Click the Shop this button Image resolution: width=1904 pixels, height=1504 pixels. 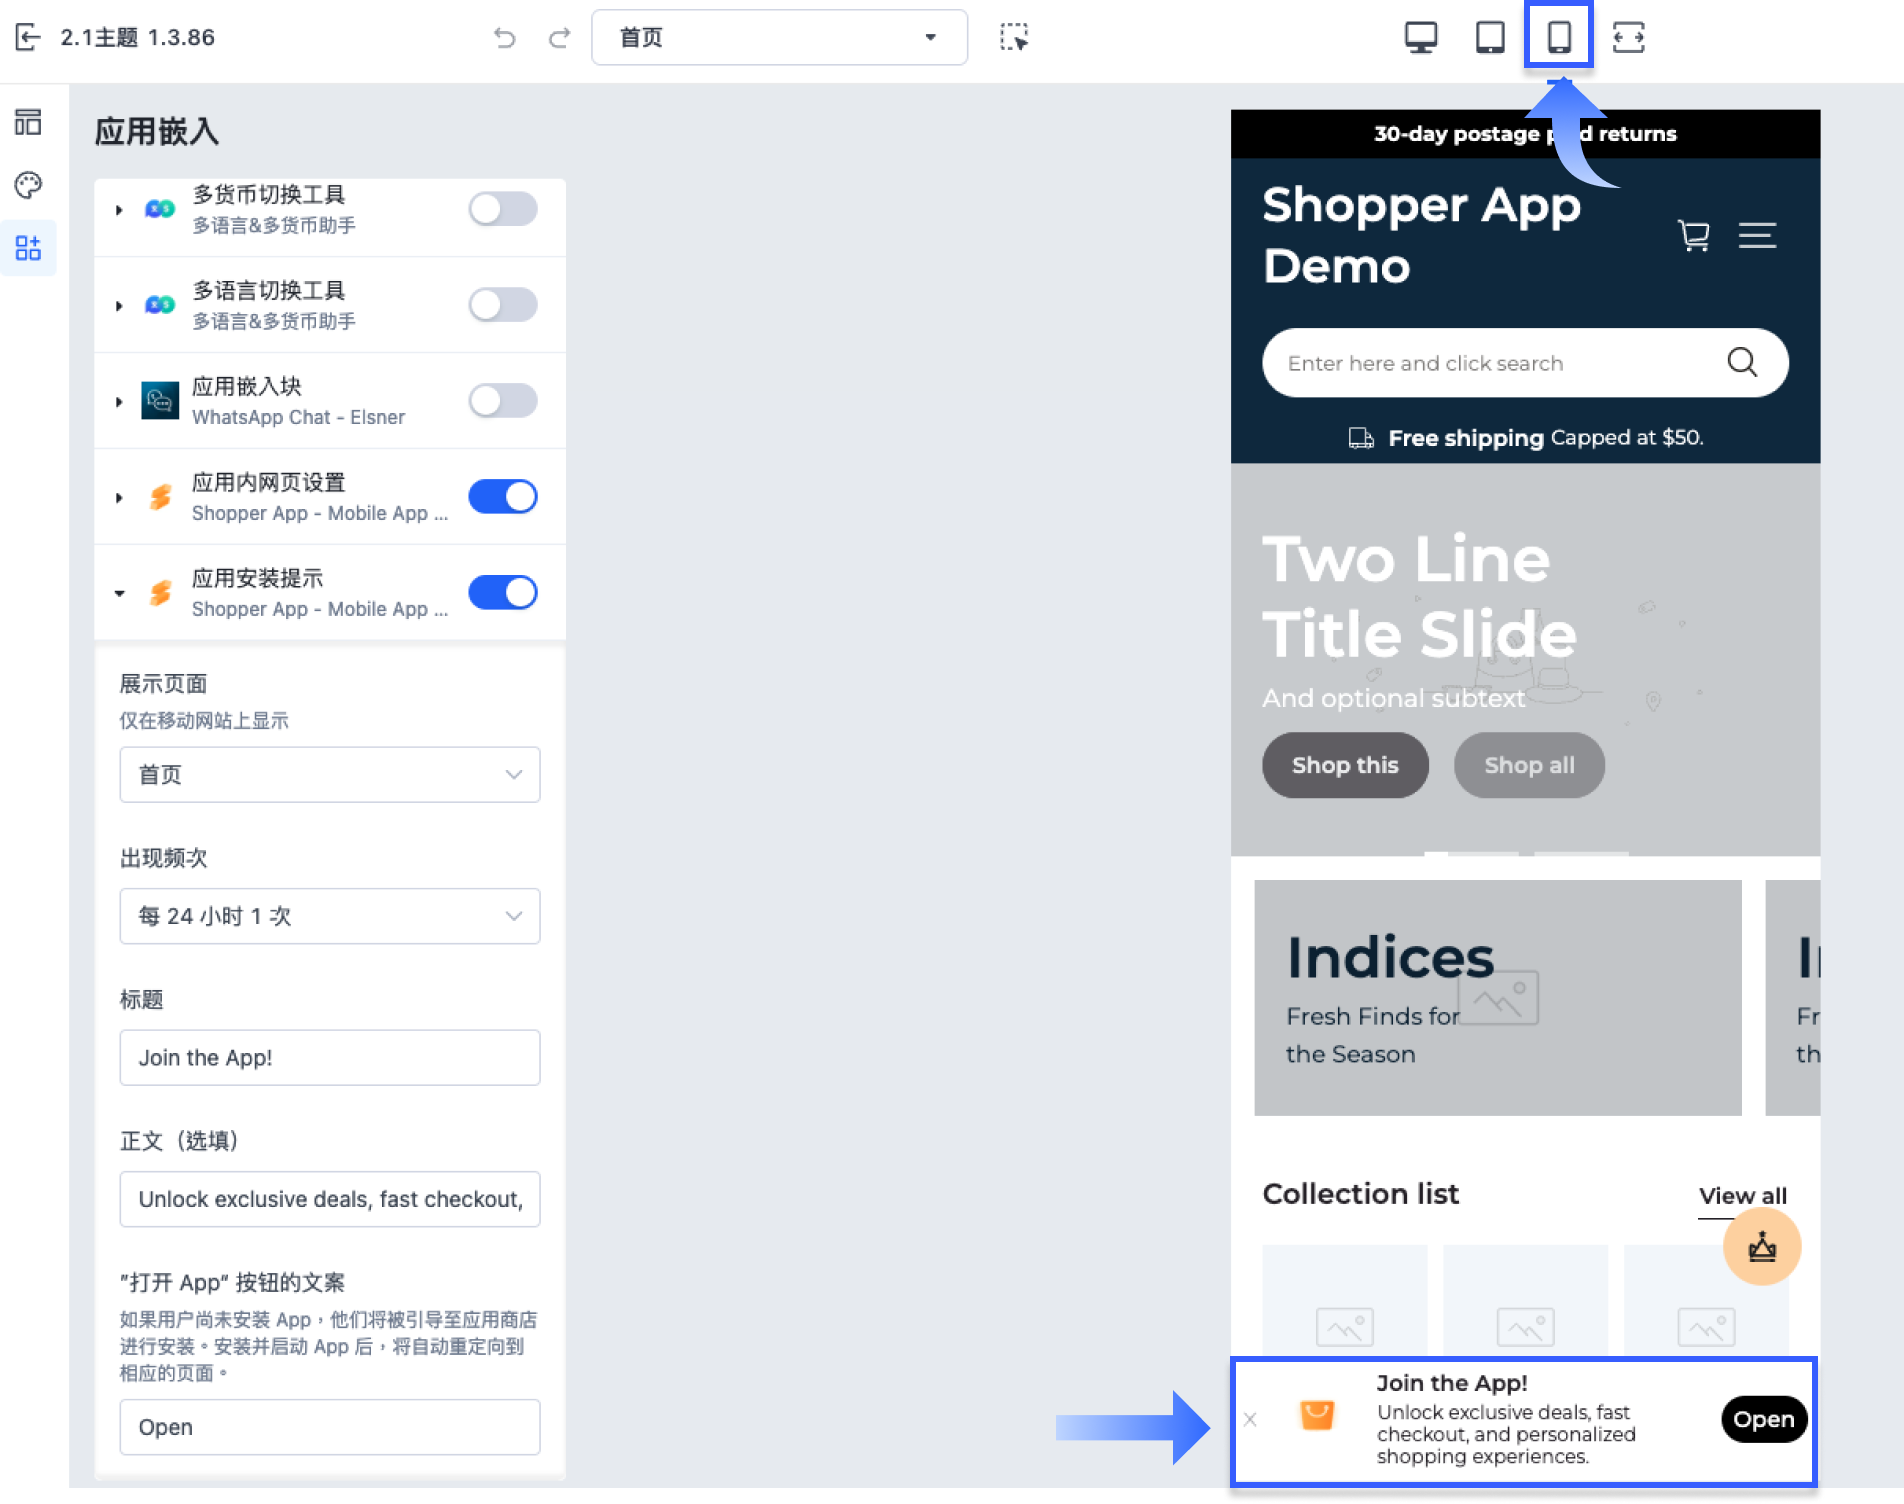[x=1345, y=765]
